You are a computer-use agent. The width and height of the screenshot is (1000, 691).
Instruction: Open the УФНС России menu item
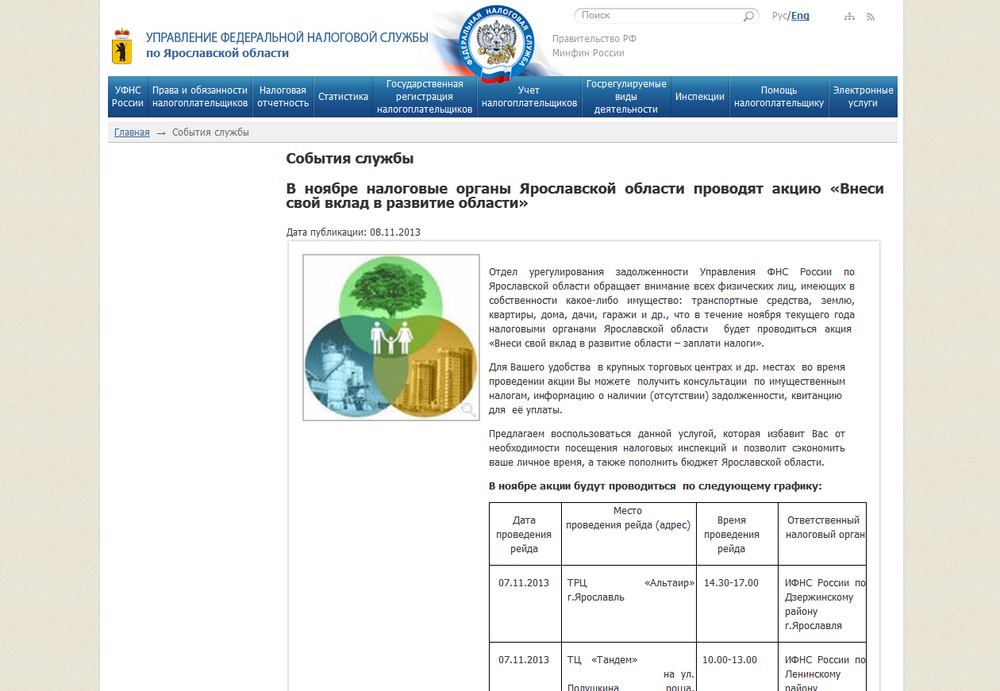tap(128, 96)
